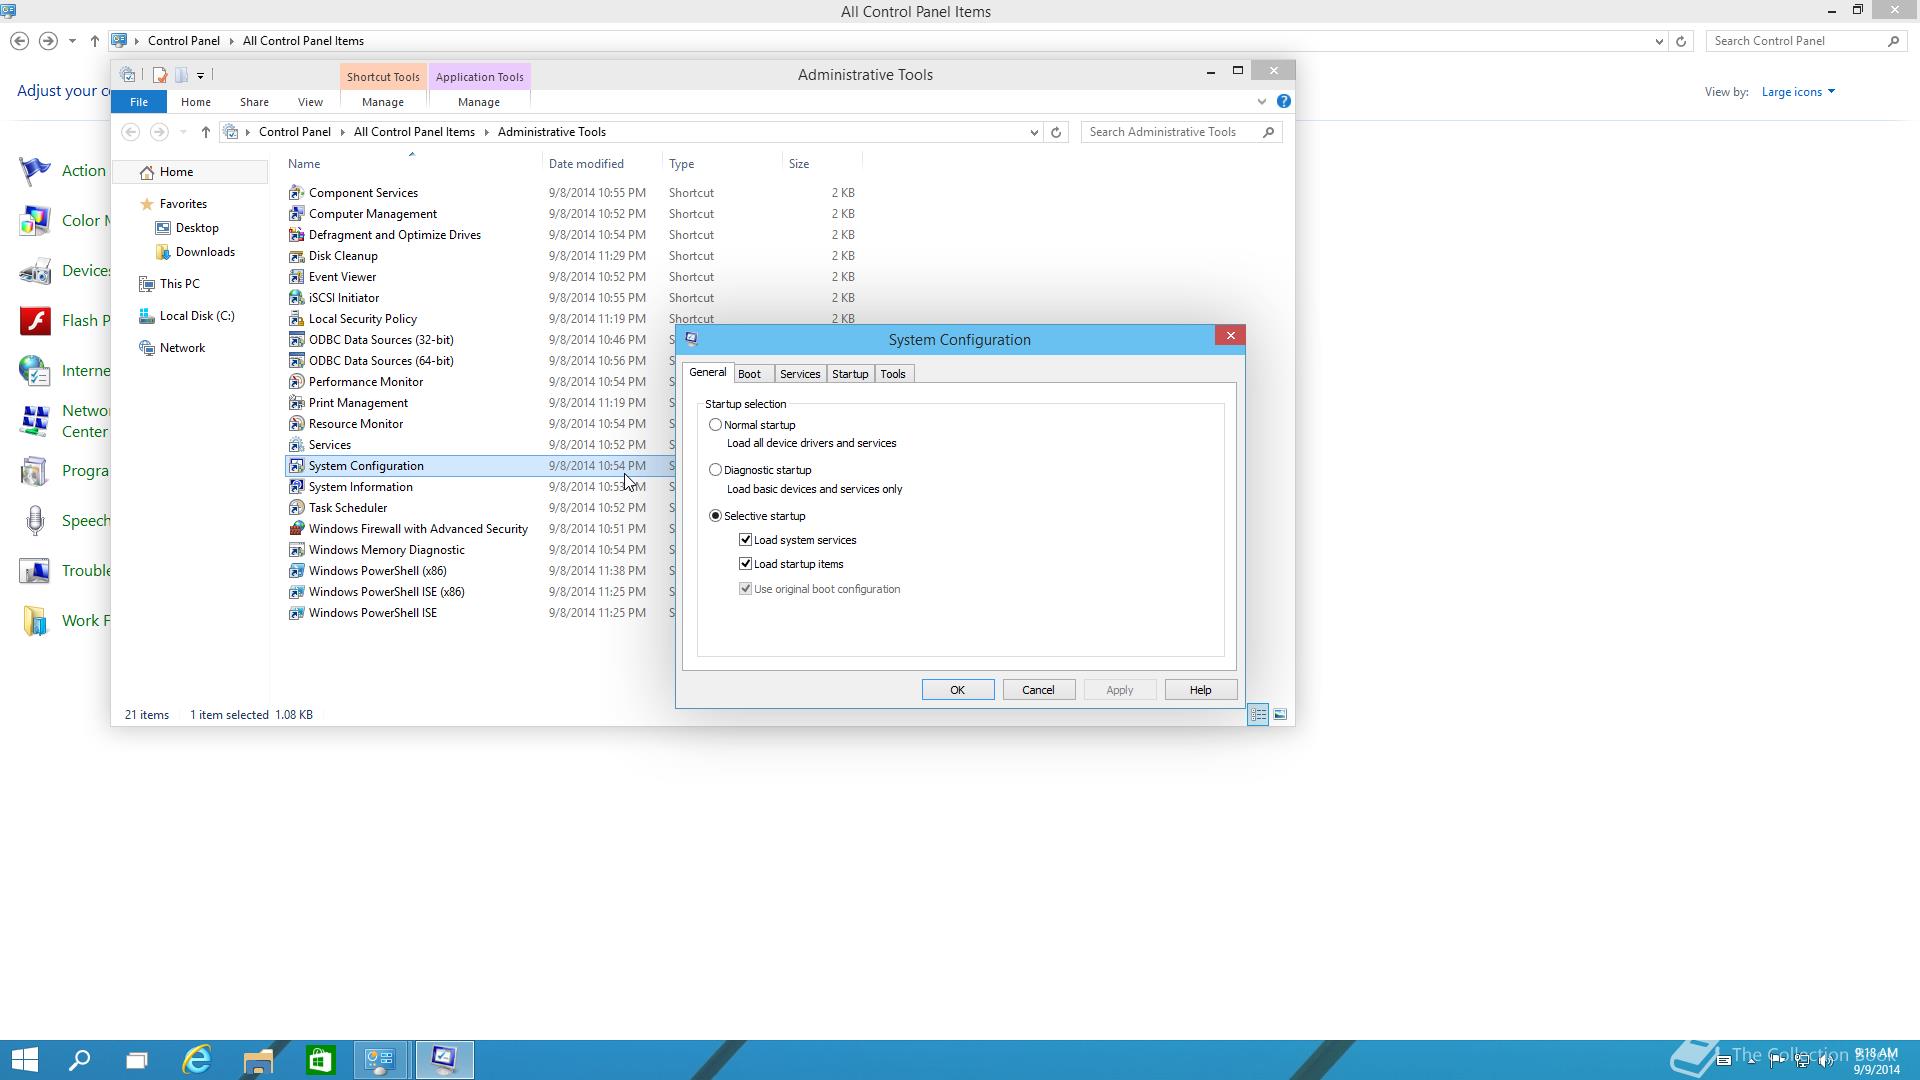This screenshot has height=1080, width=1920.
Task: Open the Windows Store taskbar icon
Action: [x=320, y=1060]
